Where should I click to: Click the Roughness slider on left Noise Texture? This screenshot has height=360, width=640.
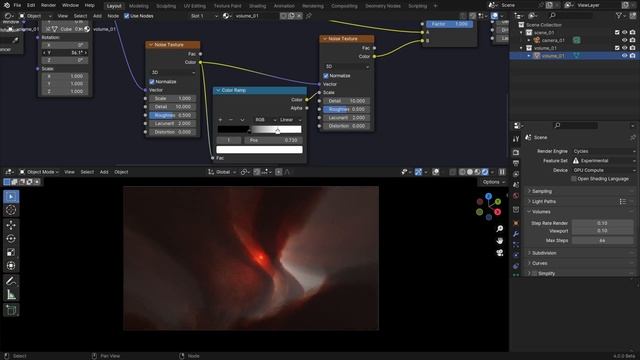pyautogui.click(x=172, y=116)
